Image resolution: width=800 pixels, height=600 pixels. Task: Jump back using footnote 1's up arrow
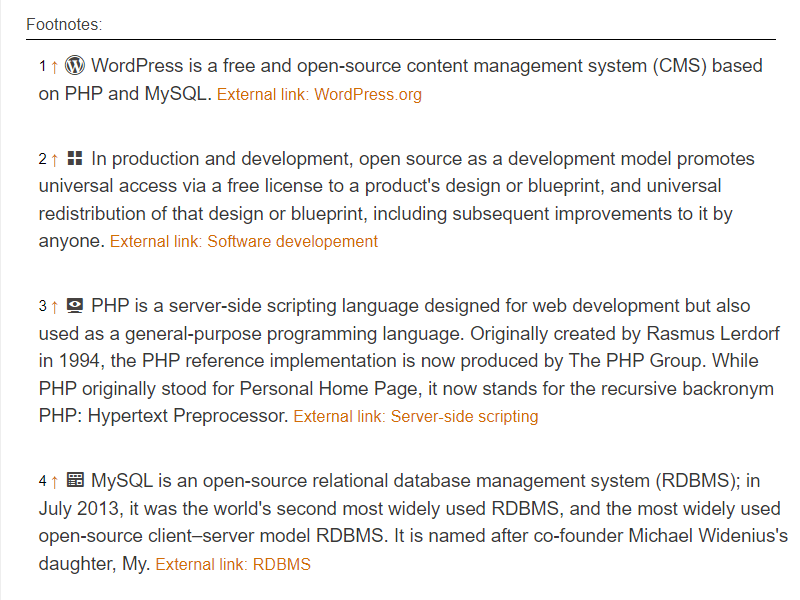54,67
